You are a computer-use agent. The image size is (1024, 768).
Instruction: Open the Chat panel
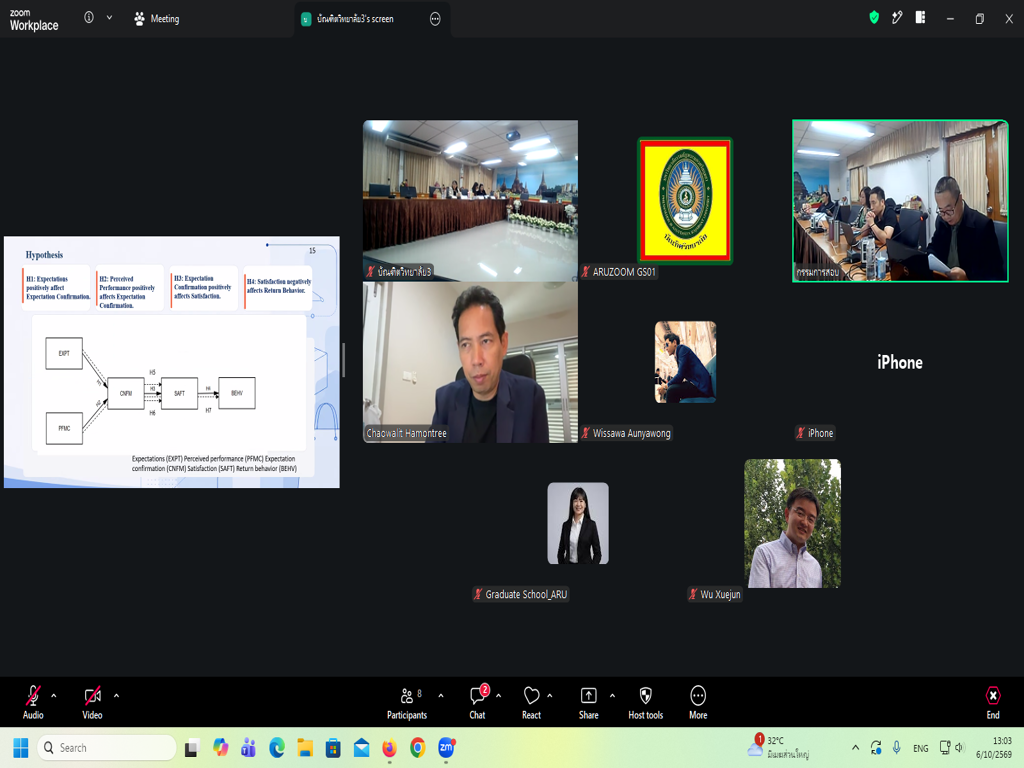coord(477,702)
